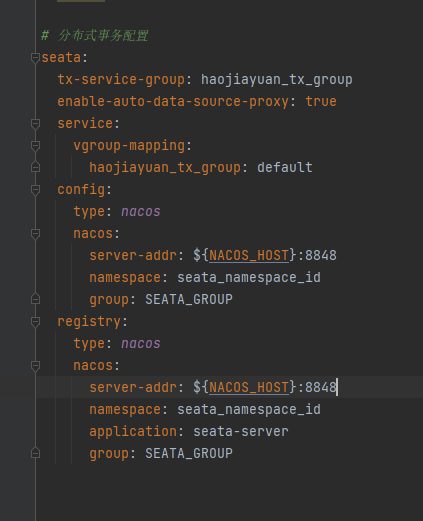The height and width of the screenshot is (521, 423).
Task: Collapse the seata block fold marker
Action: coord(35,58)
